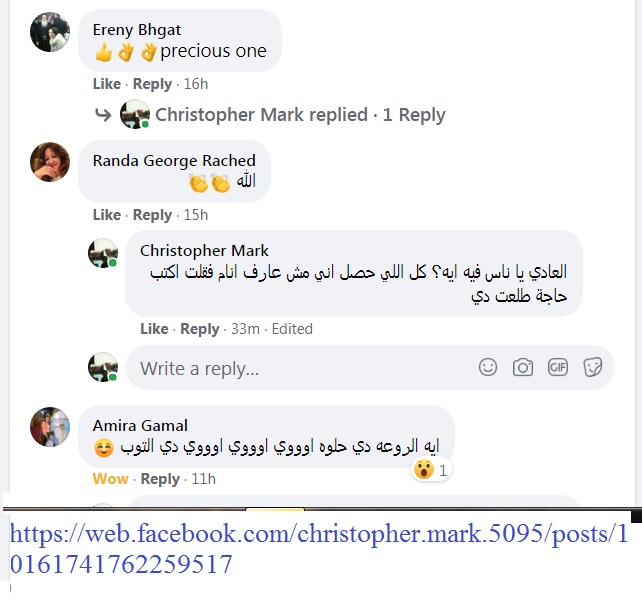Remove Wow reaction on Amira Gamal's comment

pyautogui.click(x=111, y=479)
